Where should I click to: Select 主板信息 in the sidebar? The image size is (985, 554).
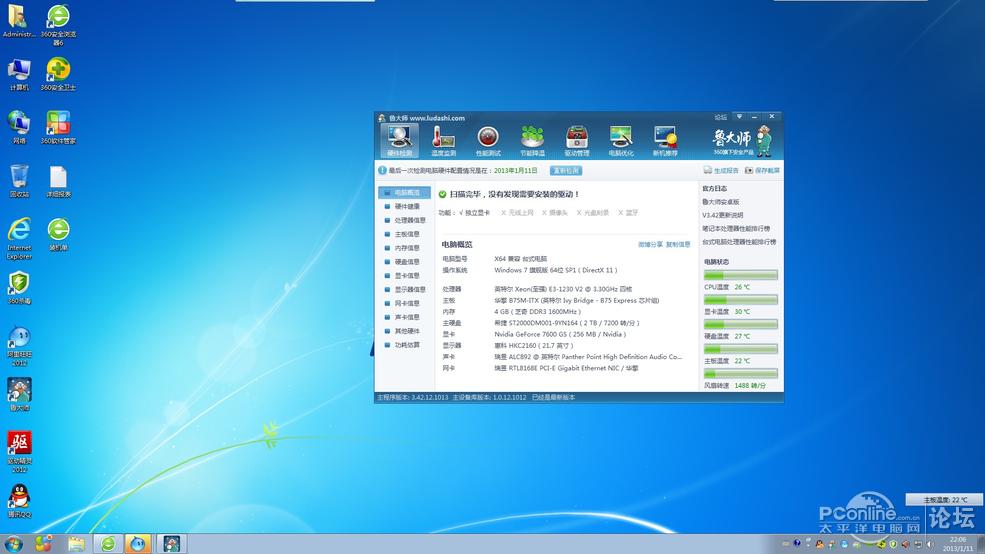click(x=405, y=234)
